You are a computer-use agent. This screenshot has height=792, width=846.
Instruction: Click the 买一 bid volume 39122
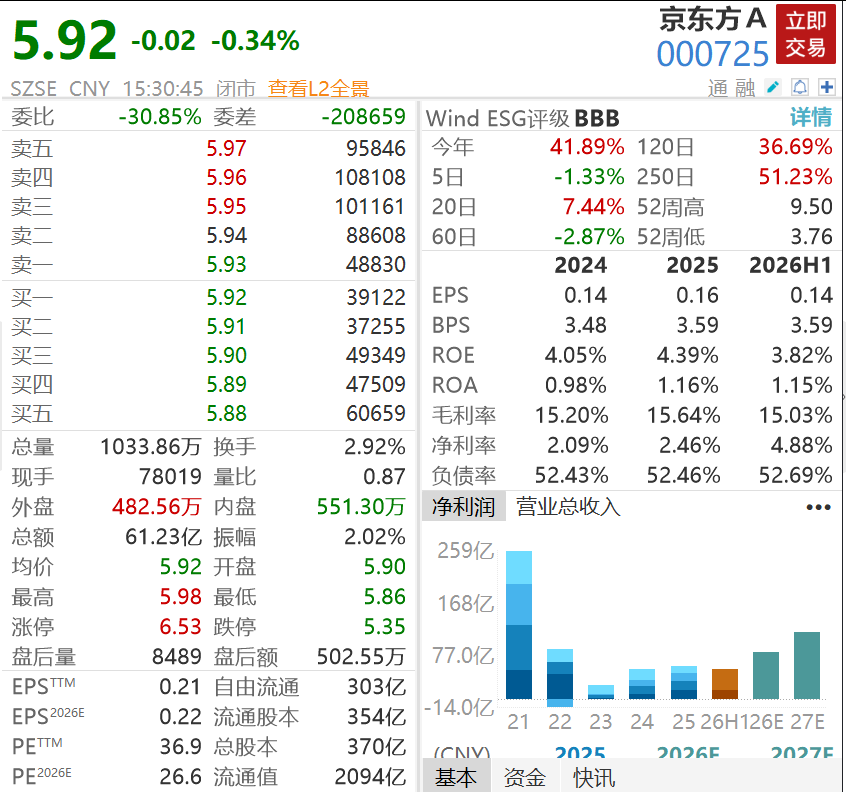pyautogui.click(x=376, y=297)
